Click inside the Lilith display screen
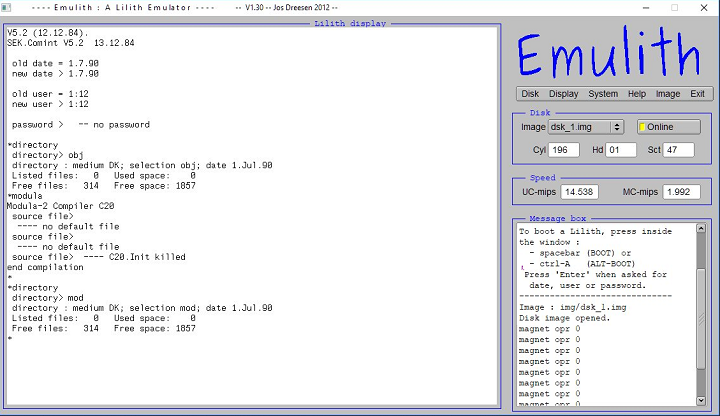The width and height of the screenshot is (720, 416). 252,216
